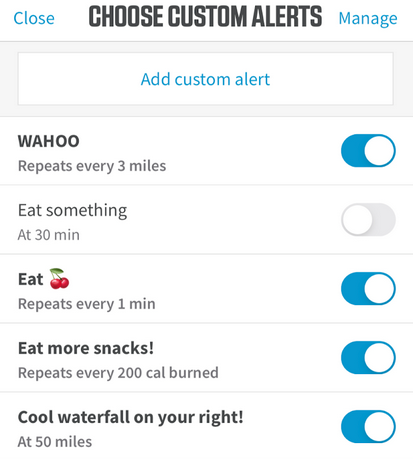413x460 pixels.
Task: Select the Eat something alert title
Action: (x=72, y=211)
